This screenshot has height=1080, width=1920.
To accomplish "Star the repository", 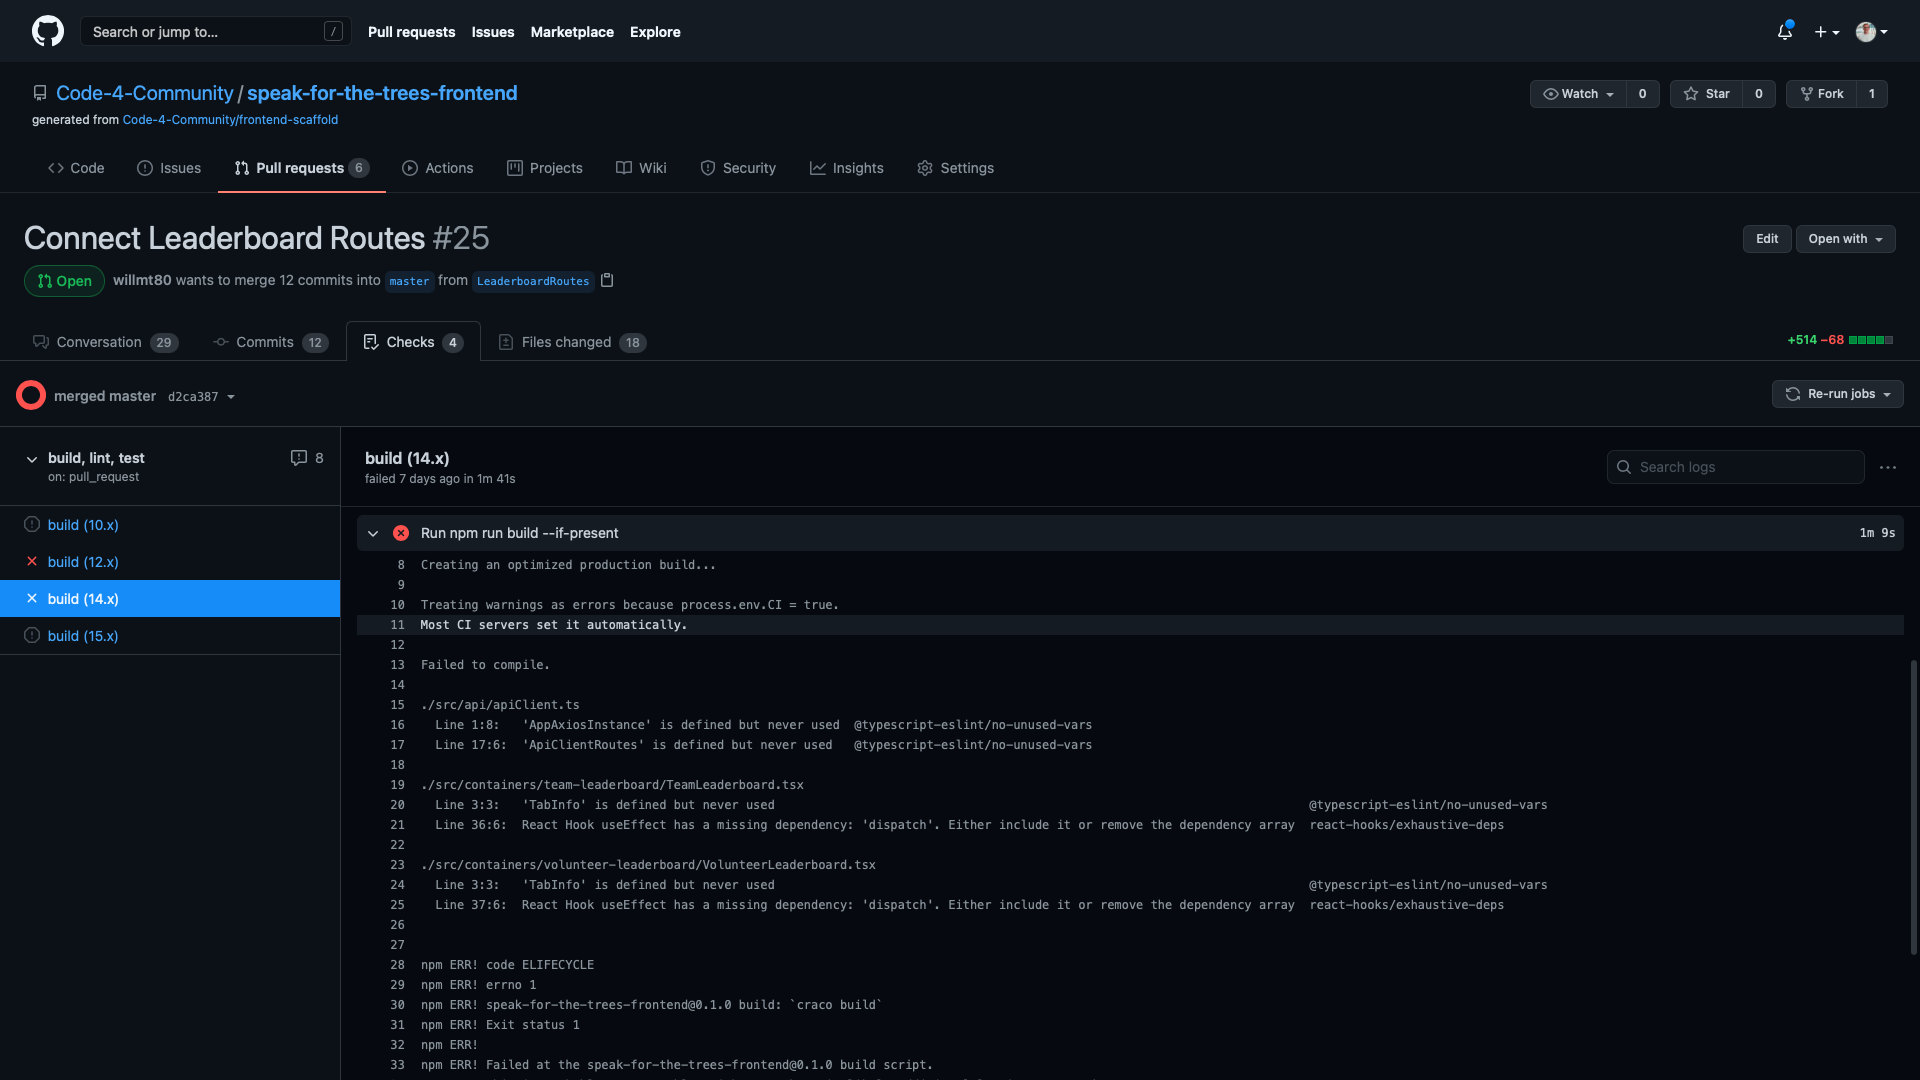I will coord(1706,94).
